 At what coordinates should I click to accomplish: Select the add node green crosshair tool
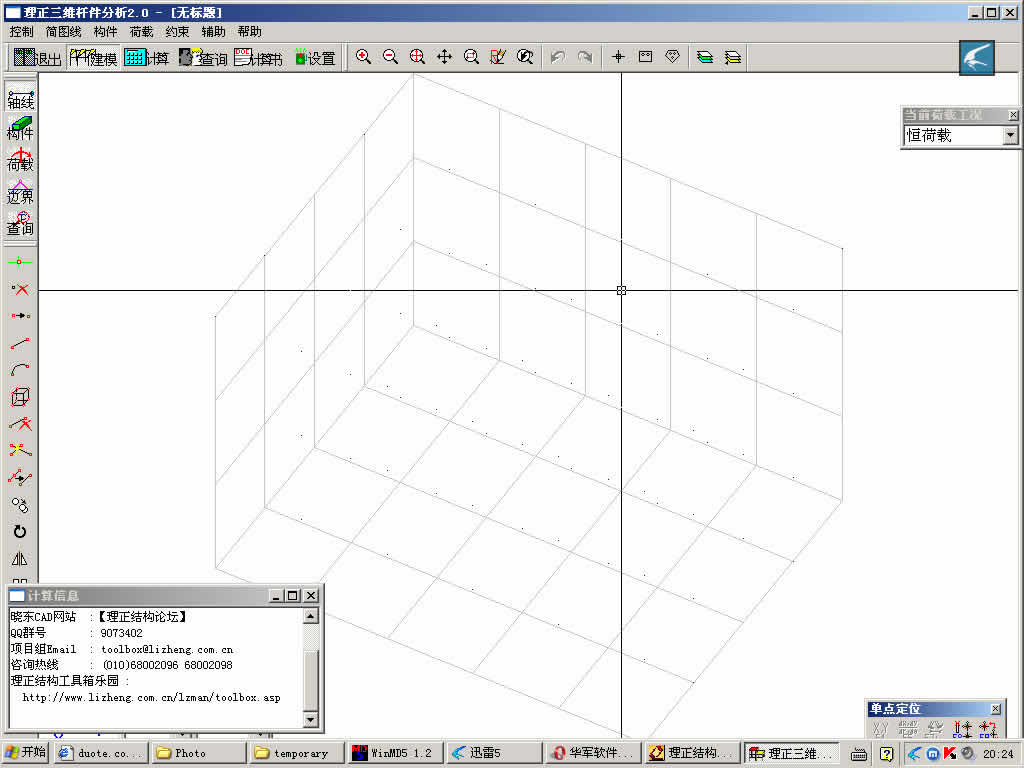tap(20, 262)
